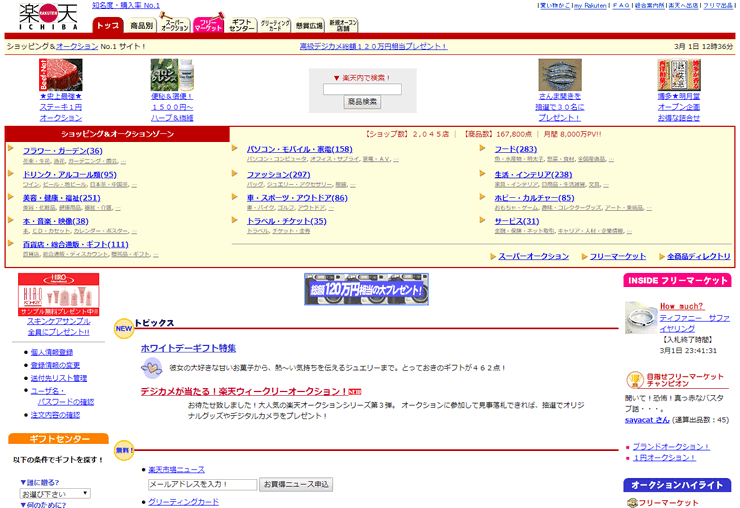Click the arrow icon beside フード
The height and width of the screenshot is (508, 740).
click(482, 148)
